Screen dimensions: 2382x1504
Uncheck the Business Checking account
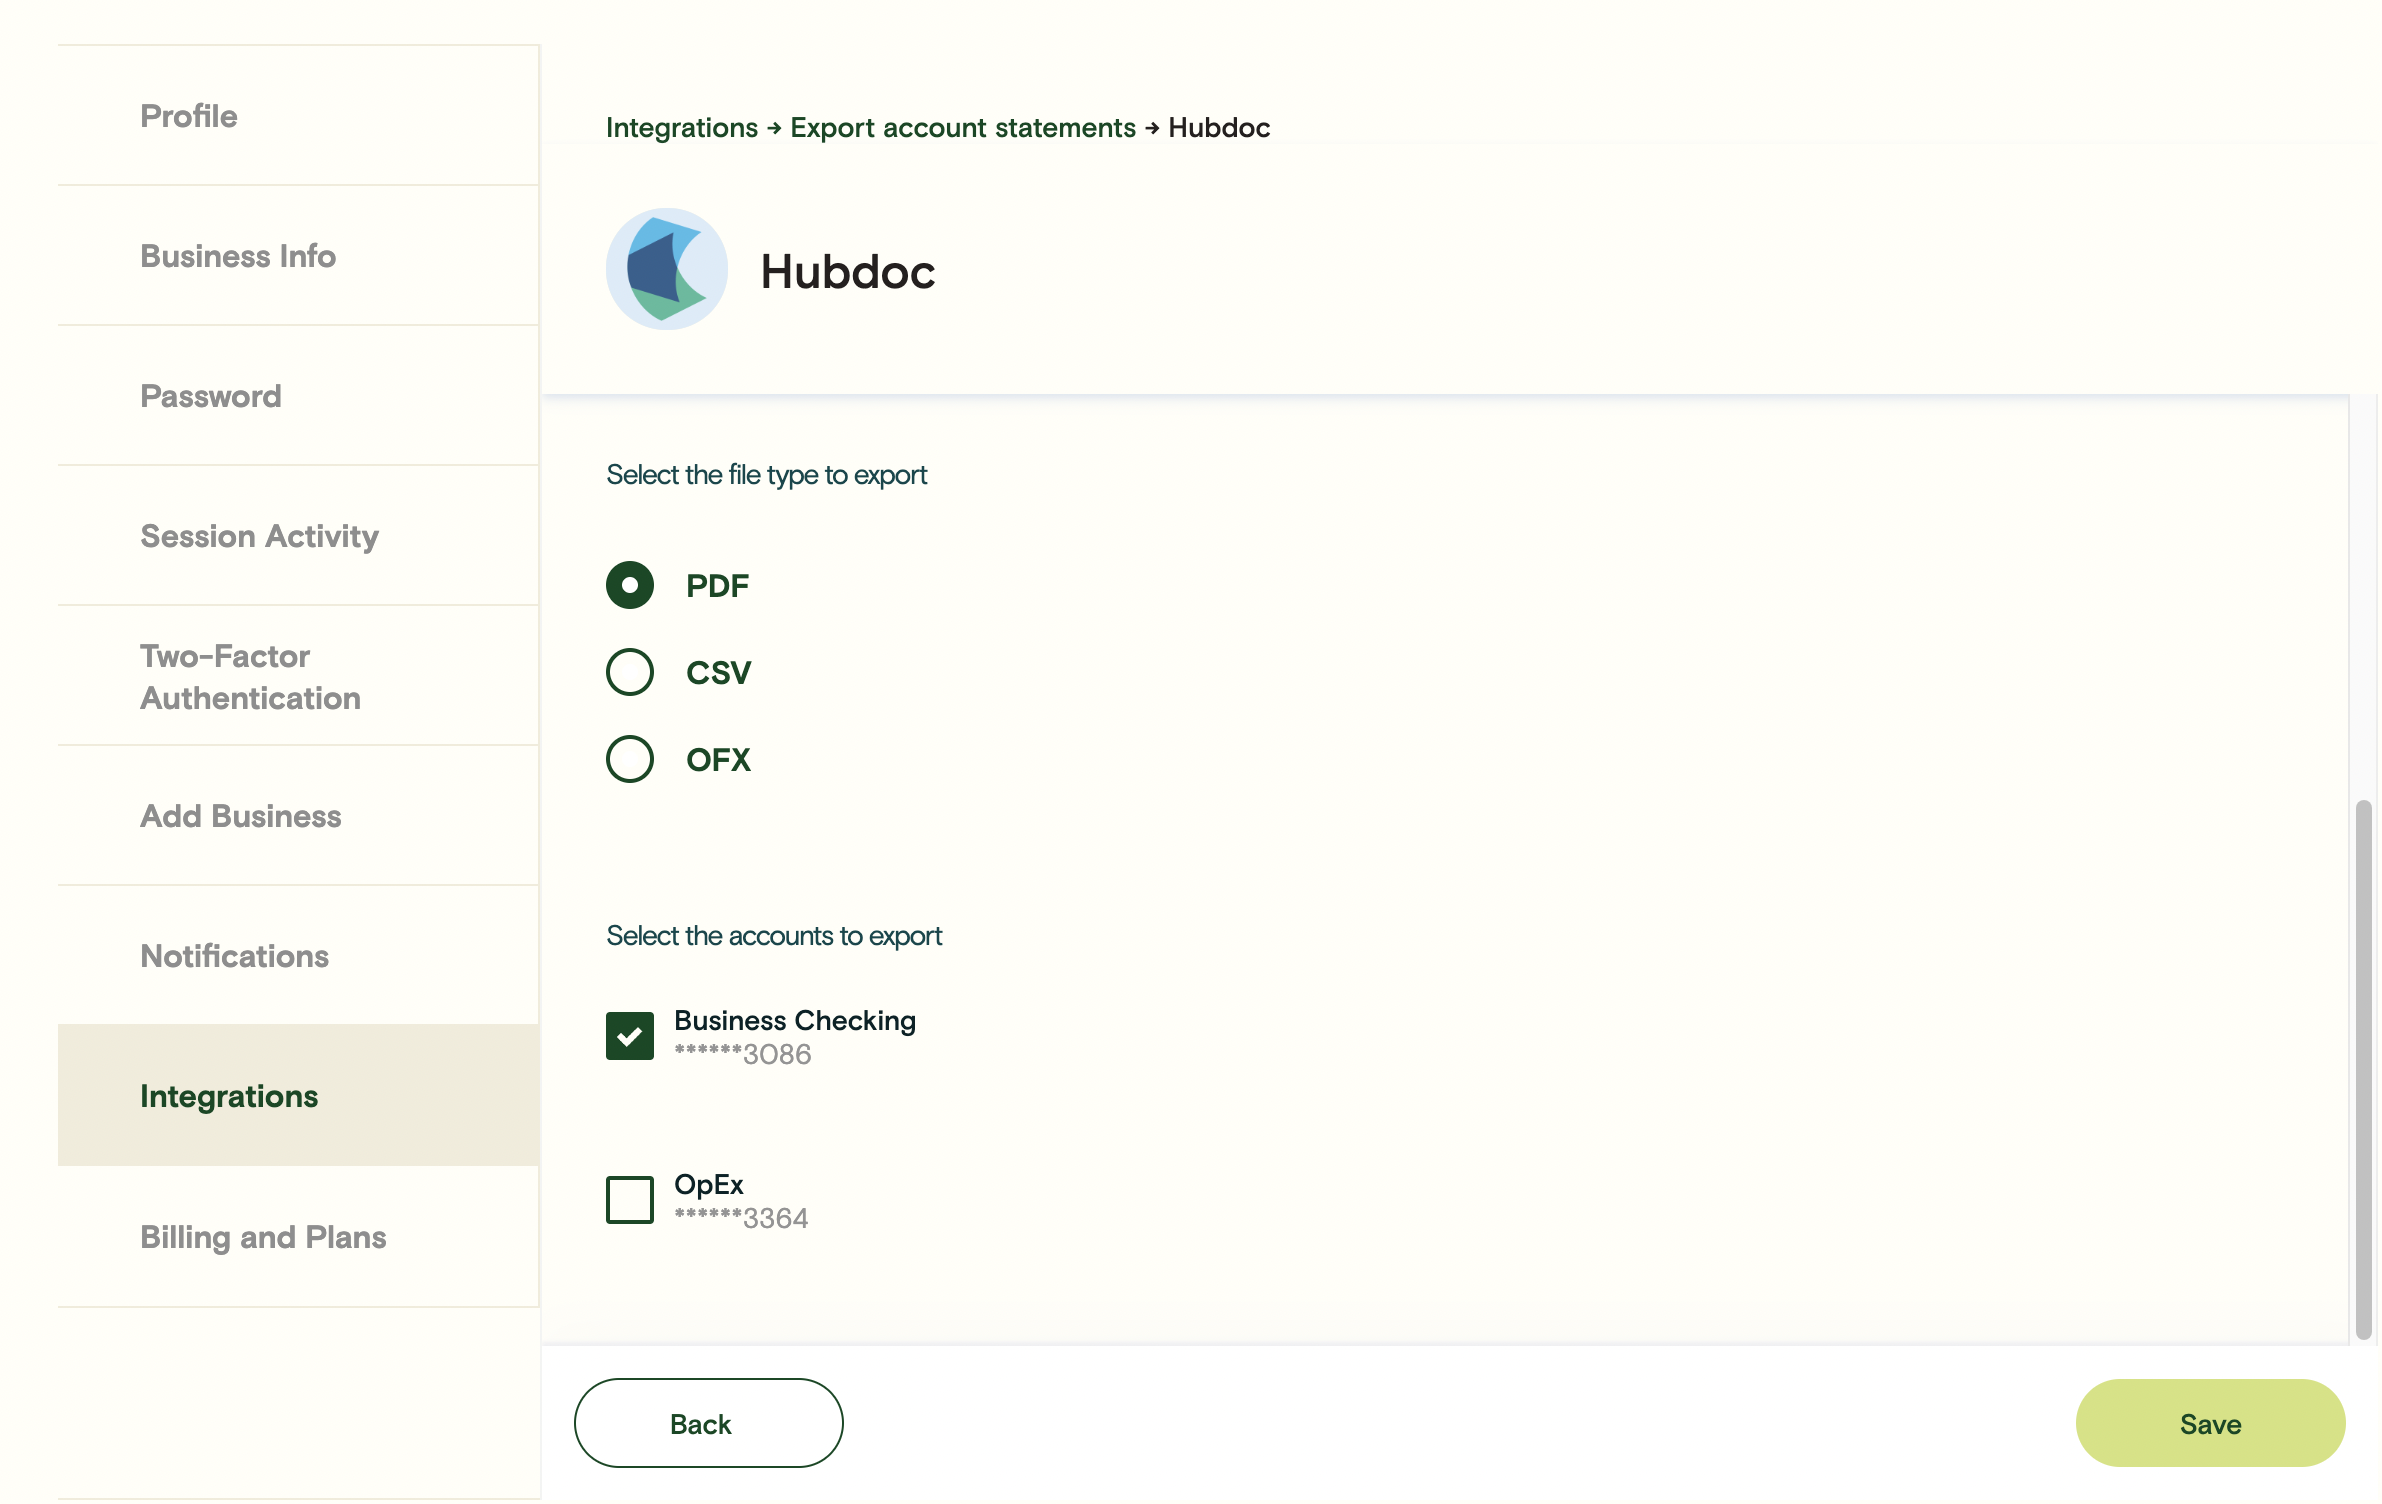[629, 1035]
